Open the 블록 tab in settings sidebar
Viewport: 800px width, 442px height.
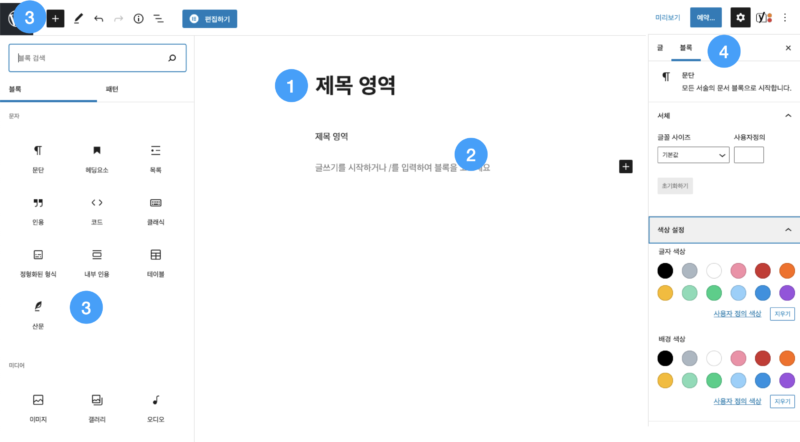pos(686,47)
